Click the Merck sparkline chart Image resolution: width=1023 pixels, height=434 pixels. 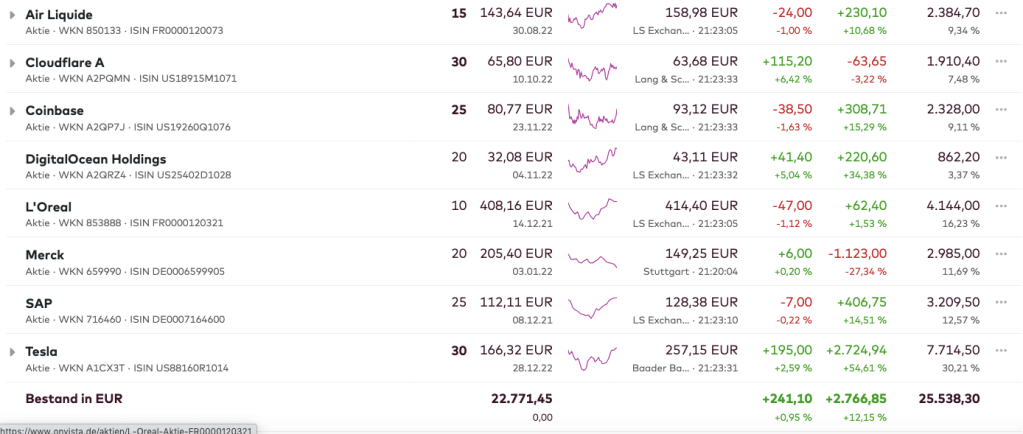pos(592,260)
